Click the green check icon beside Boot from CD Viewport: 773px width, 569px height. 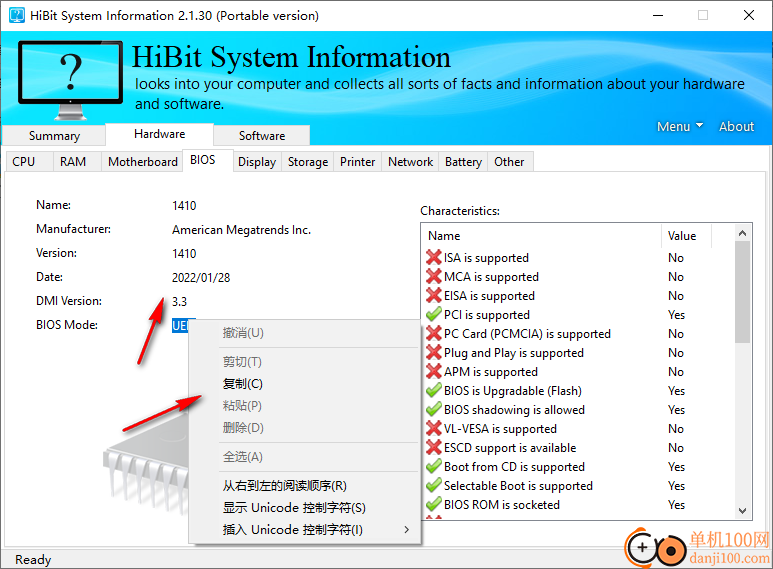433,466
